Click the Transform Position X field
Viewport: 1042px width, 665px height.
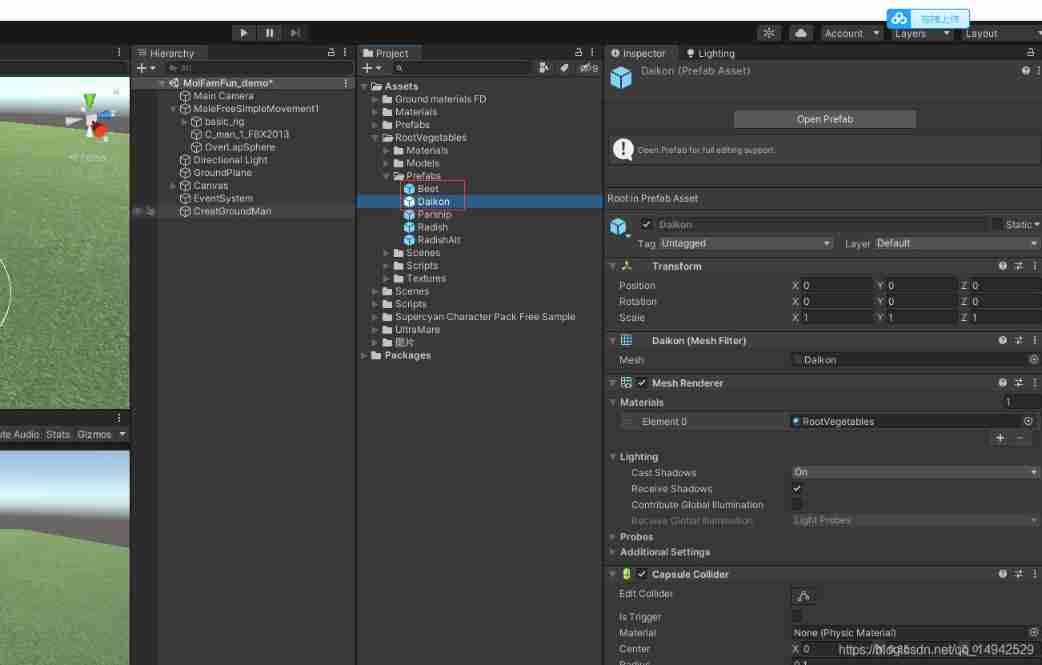tap(837, 286)
